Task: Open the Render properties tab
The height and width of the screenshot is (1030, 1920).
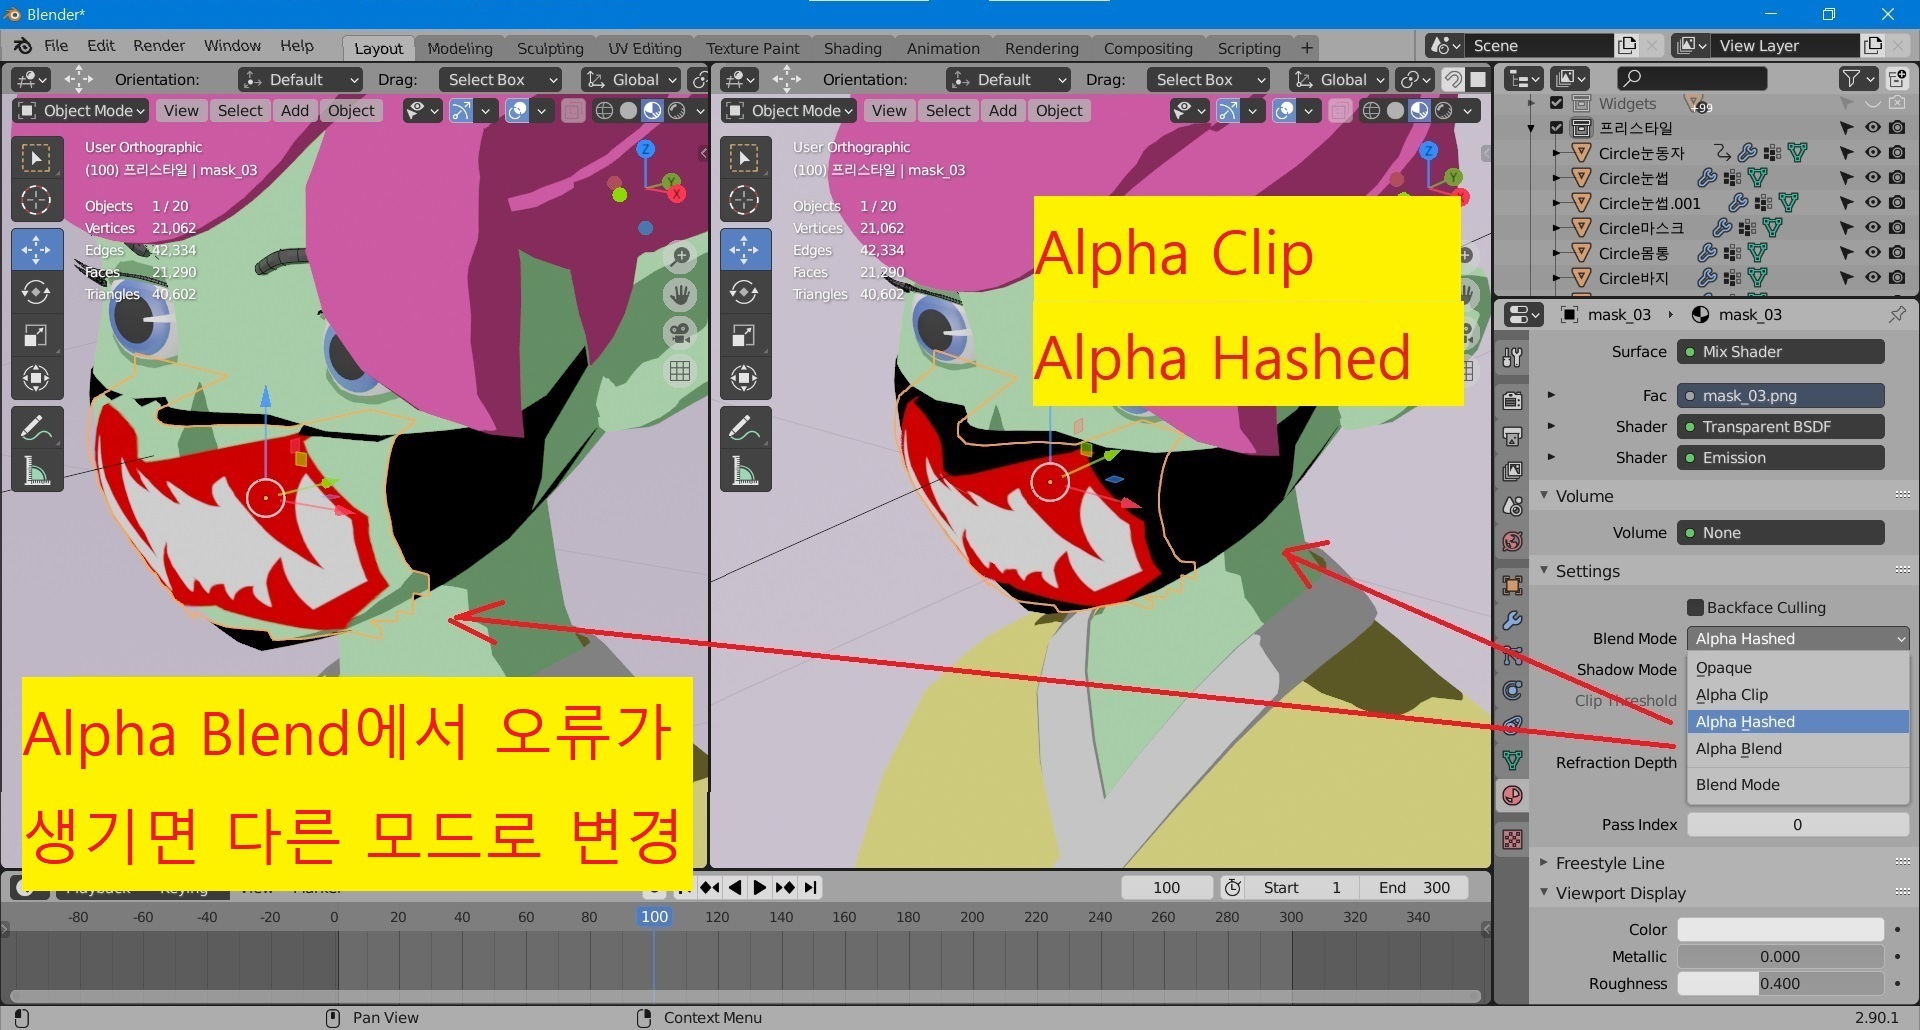Action: (1512, 400)
